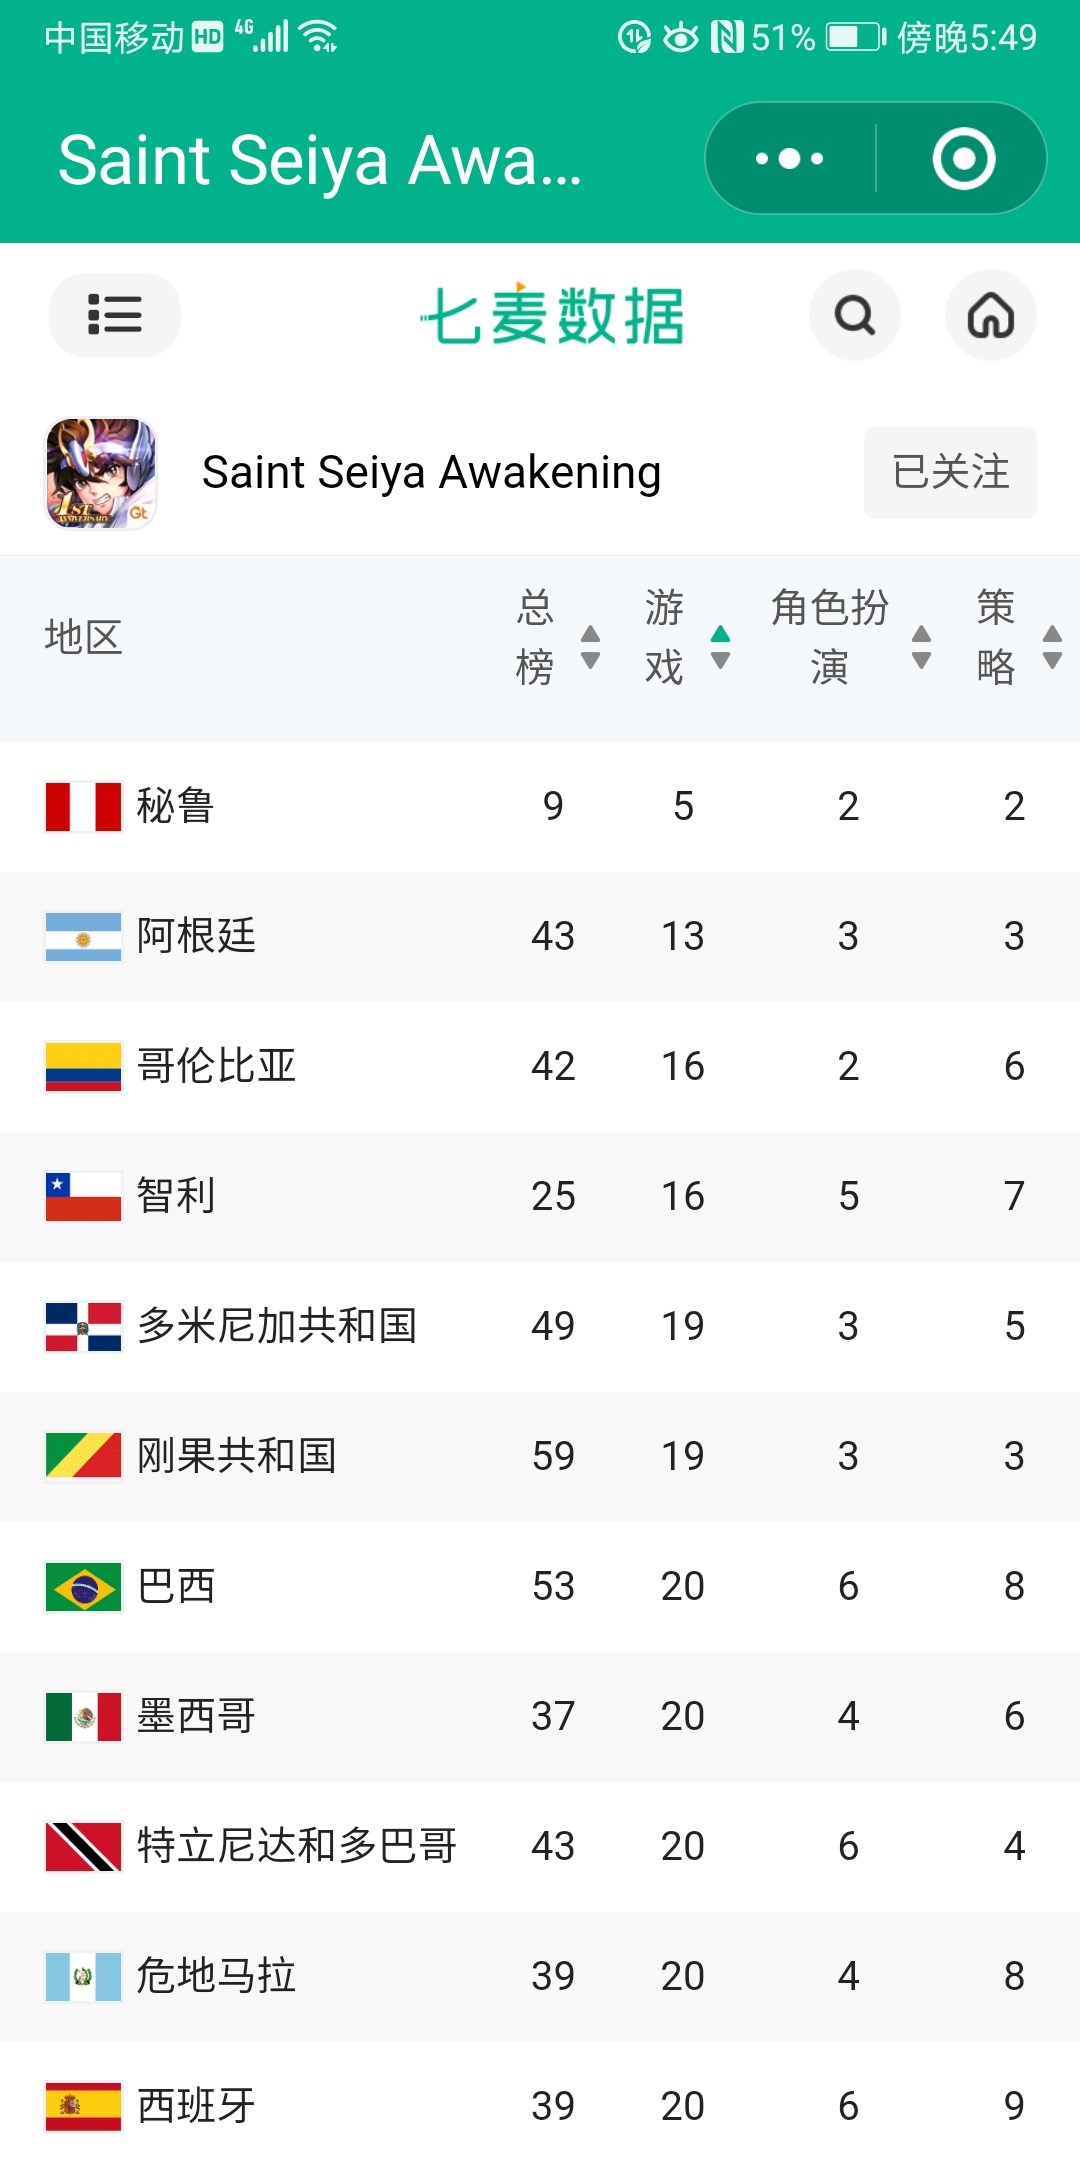Sort by 总榜 column arrows
The width and height of the screenshot is (1080, 2160).
pyautogui.click(x=590, y=647)
